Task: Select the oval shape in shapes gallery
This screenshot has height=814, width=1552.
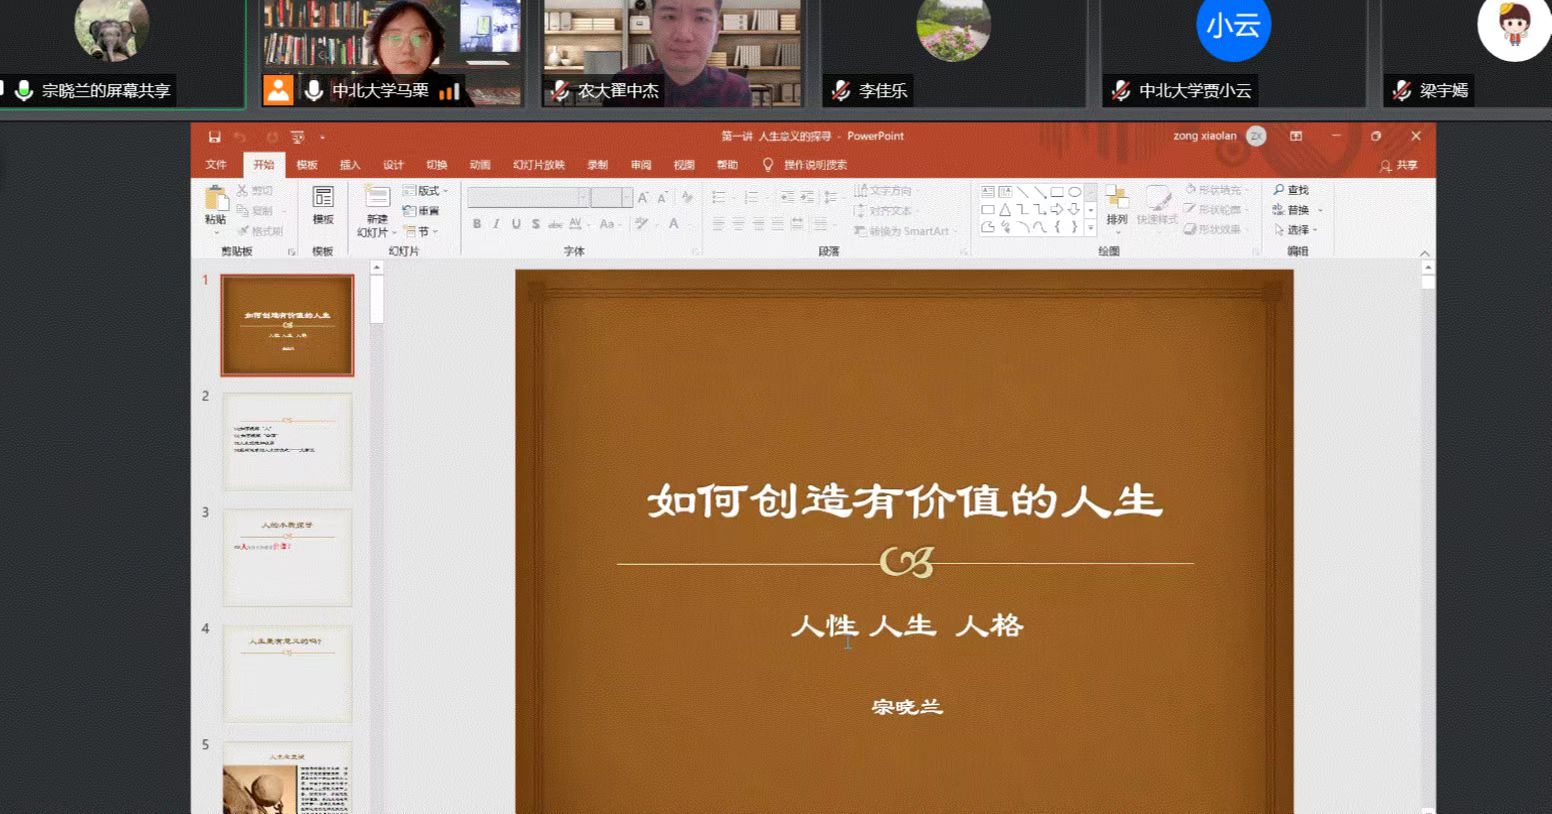Action: [x=1074, y=192]
